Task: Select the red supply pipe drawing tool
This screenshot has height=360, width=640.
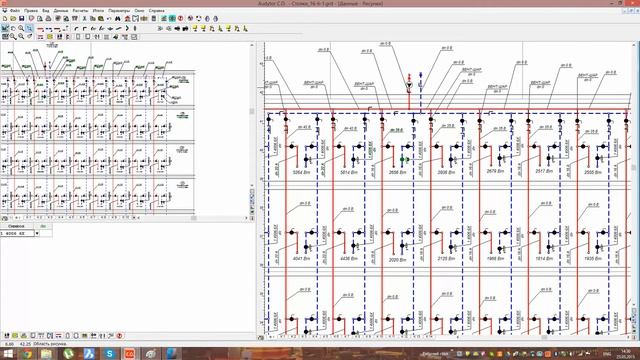Action: (x=40, y=29)
